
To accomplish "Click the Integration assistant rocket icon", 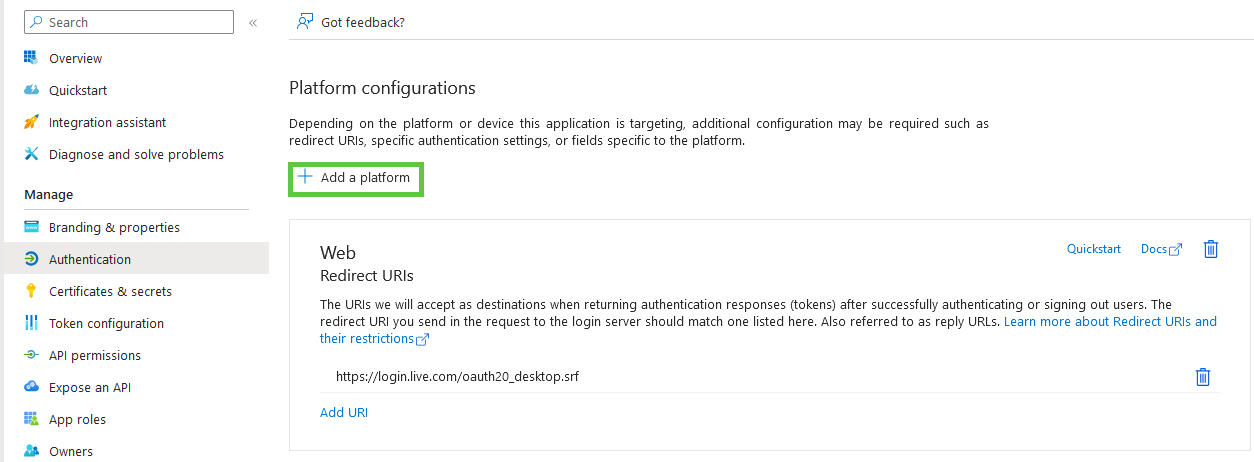I will 31,122.
